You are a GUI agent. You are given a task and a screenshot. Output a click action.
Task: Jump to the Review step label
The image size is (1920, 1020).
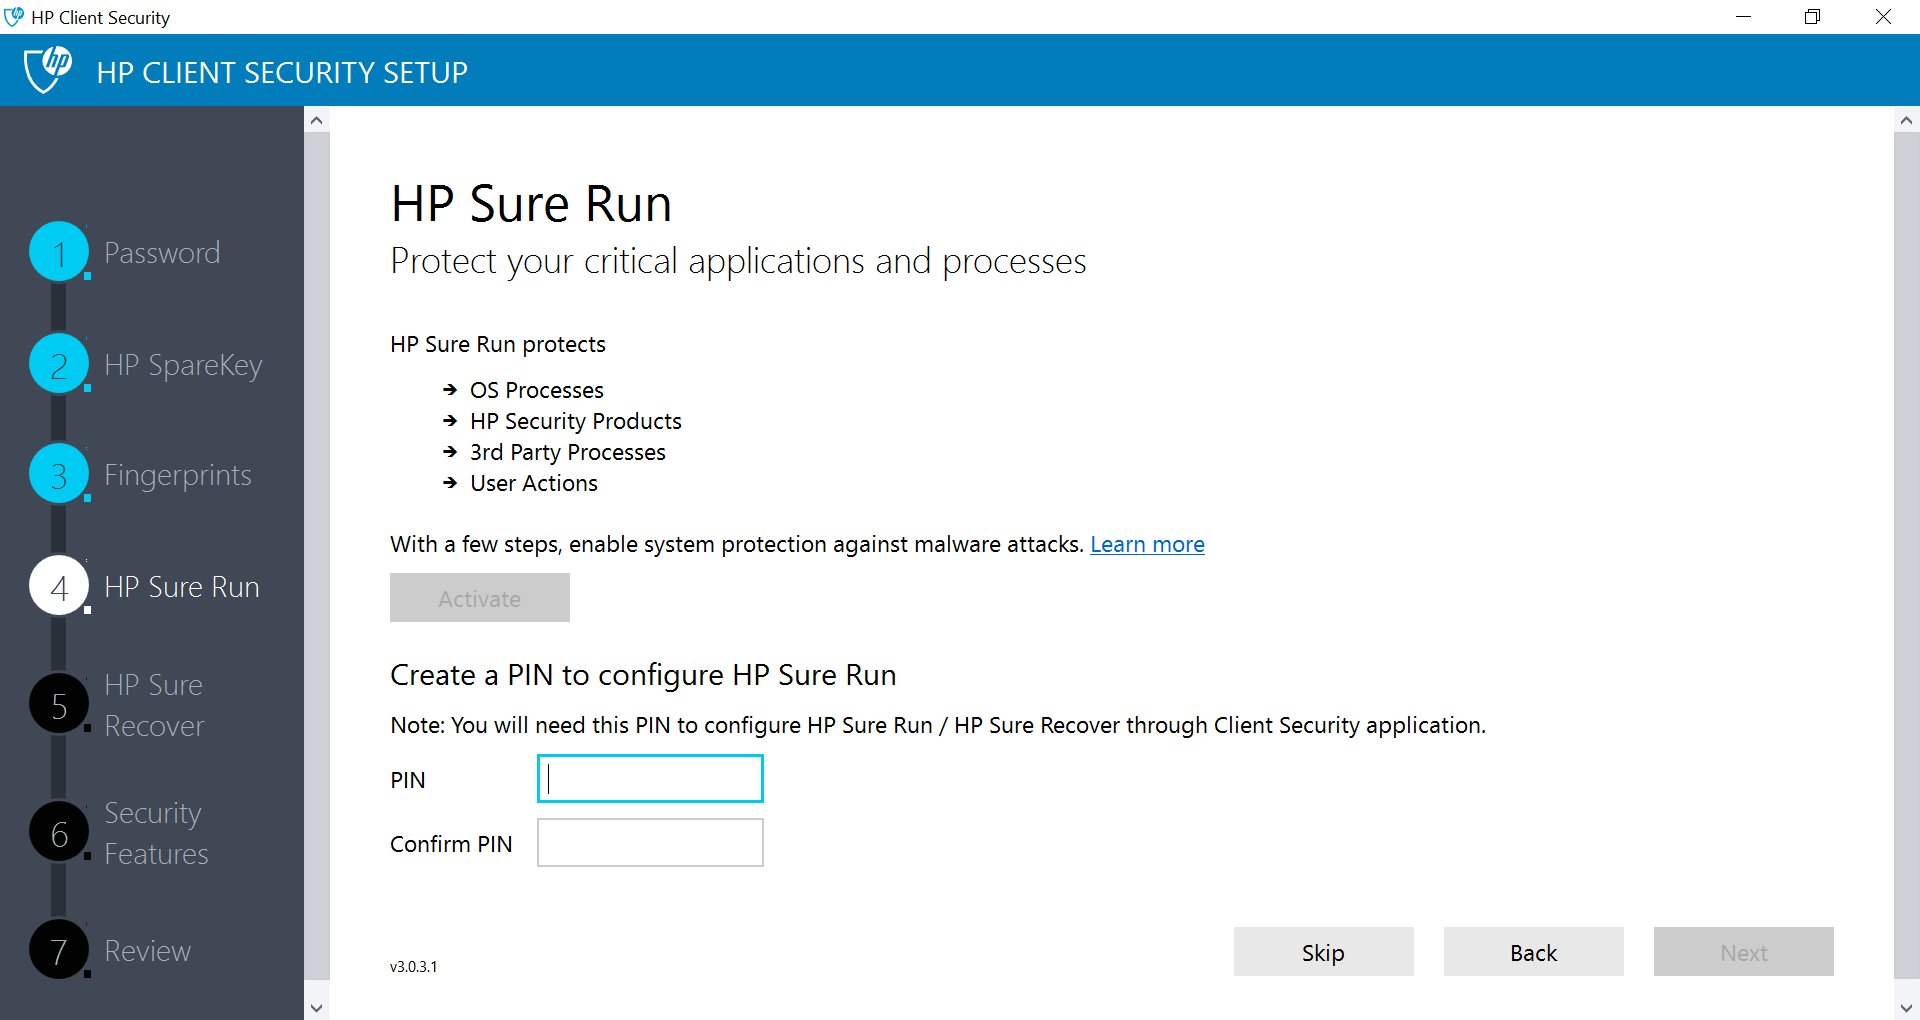point(147,951)
